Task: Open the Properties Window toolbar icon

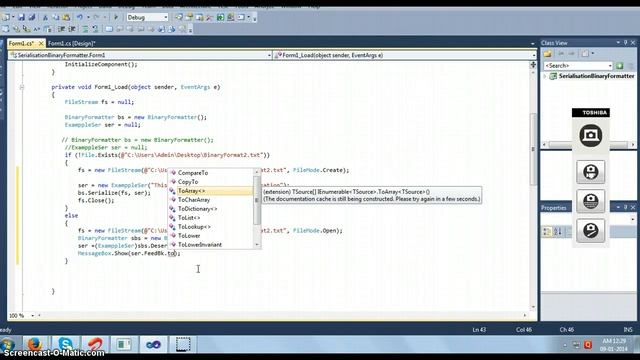Action: click(x=189, y=17)
